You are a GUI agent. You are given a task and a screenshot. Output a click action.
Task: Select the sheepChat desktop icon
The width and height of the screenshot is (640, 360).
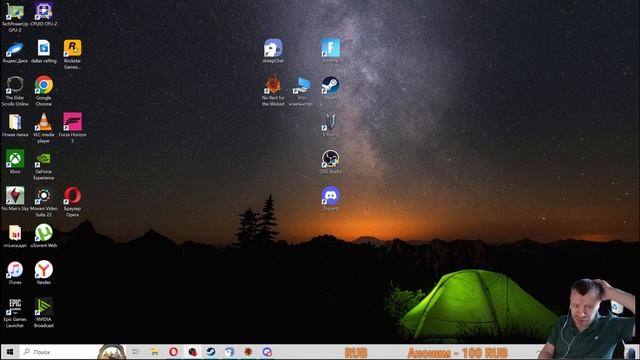pos(273,51)
